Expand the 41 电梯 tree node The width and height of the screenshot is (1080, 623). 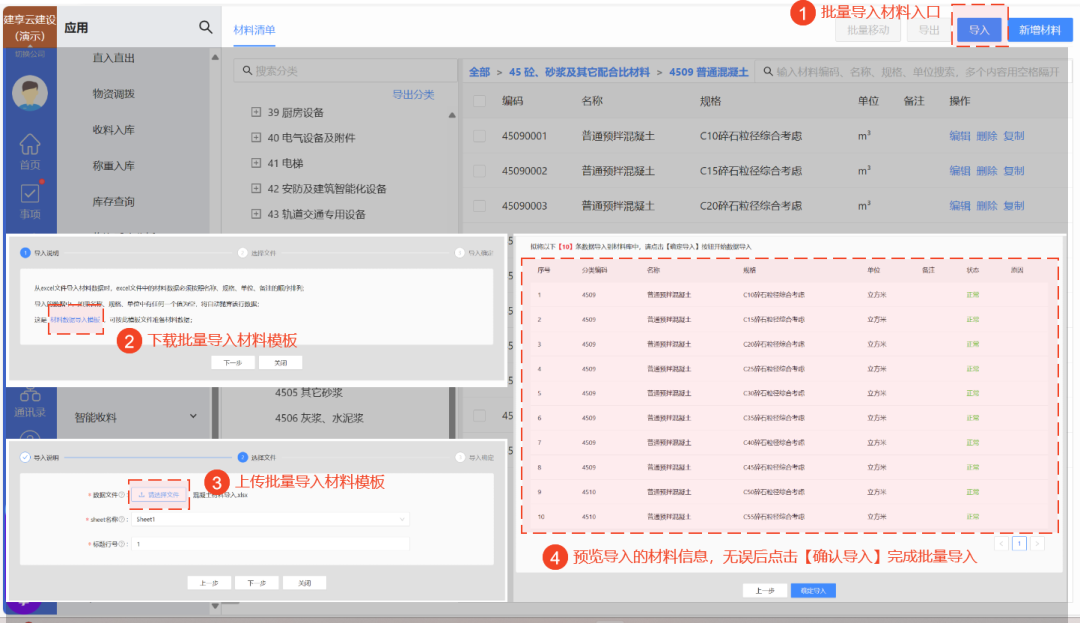(256, 163)
